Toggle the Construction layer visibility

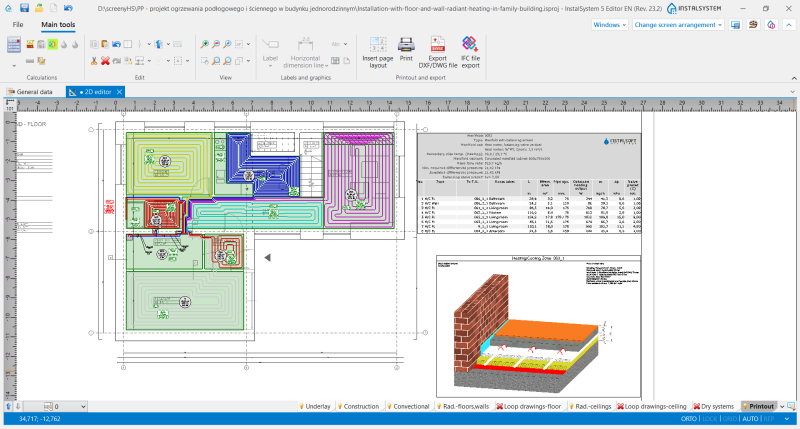point(358,407)
